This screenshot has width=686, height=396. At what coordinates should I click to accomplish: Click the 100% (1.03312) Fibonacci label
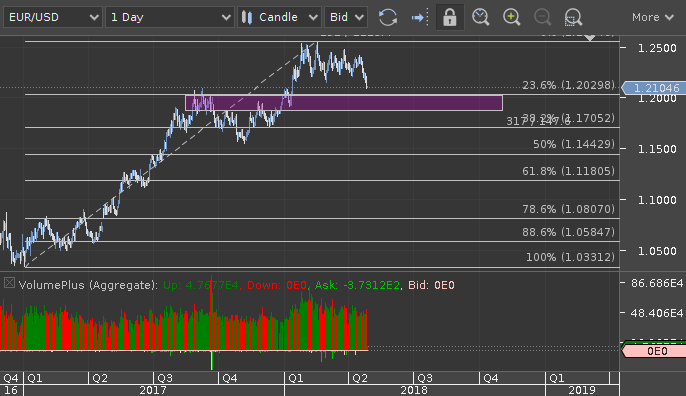(570, 257)
